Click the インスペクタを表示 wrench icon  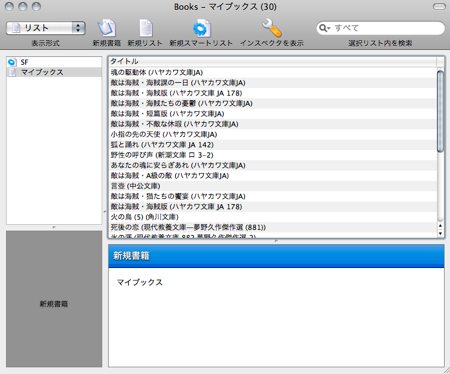[272, 28]
